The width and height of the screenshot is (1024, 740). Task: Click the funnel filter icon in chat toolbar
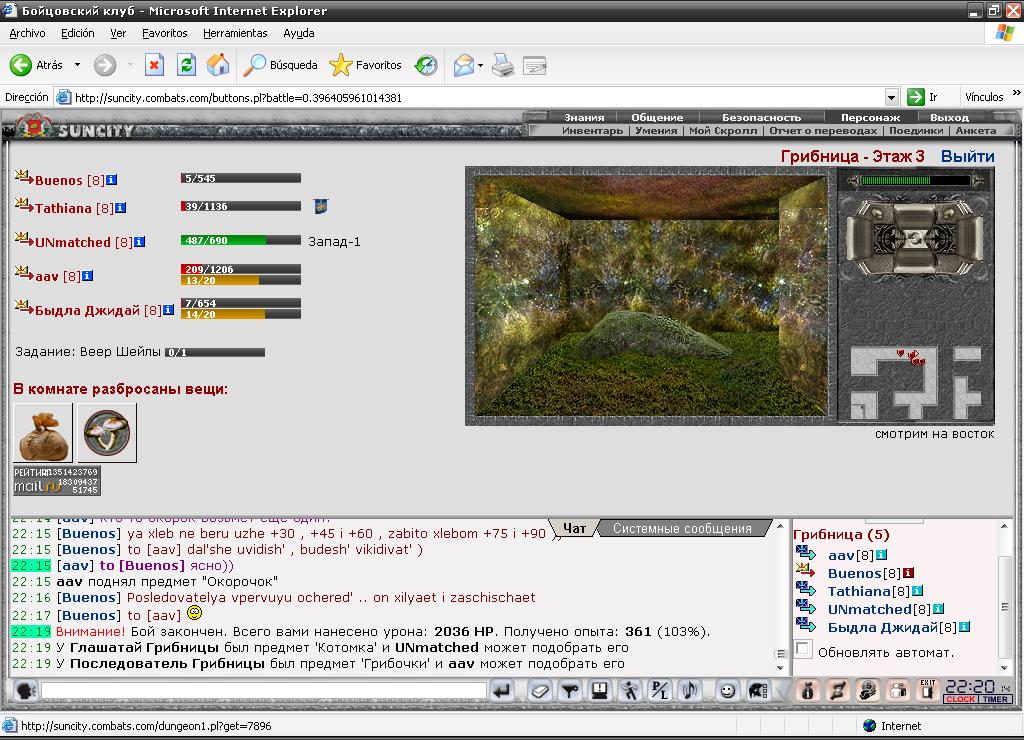point(570,690)
